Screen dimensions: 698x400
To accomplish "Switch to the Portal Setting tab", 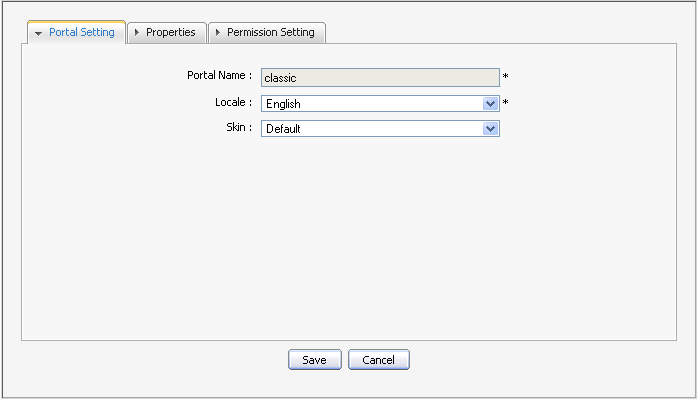I will pos(81,32).
